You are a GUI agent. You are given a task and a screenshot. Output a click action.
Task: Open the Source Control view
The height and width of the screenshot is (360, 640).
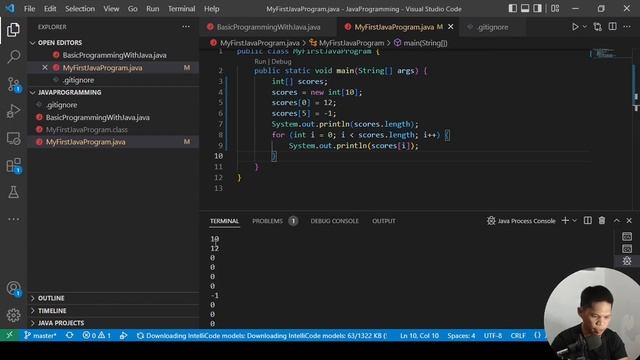tap(13, 84)
